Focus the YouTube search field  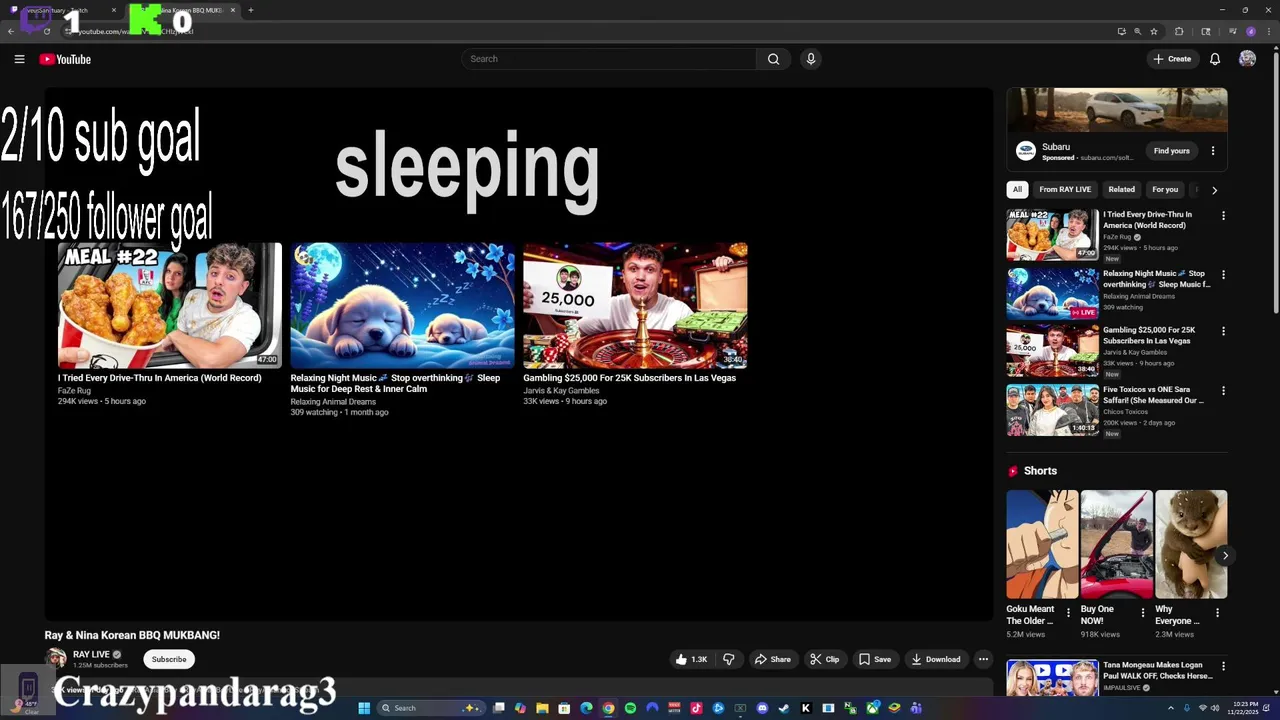click(x=610, y=59)
